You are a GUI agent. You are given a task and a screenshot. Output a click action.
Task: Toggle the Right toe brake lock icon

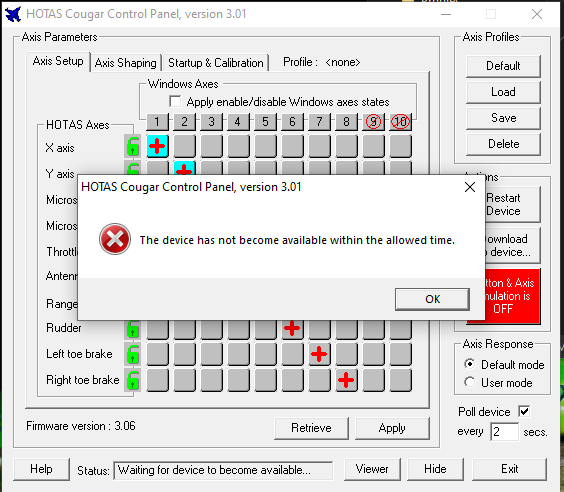[132, 380]
